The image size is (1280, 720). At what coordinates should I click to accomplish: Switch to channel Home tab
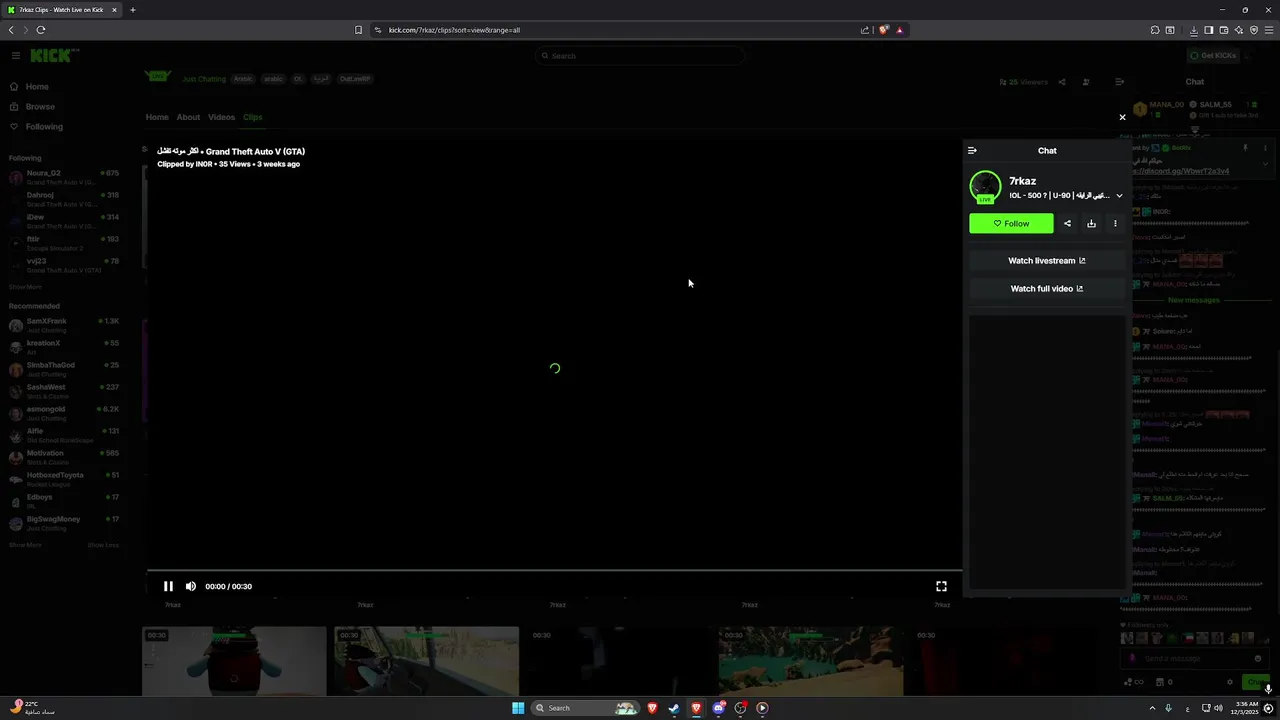click(157, 117)
